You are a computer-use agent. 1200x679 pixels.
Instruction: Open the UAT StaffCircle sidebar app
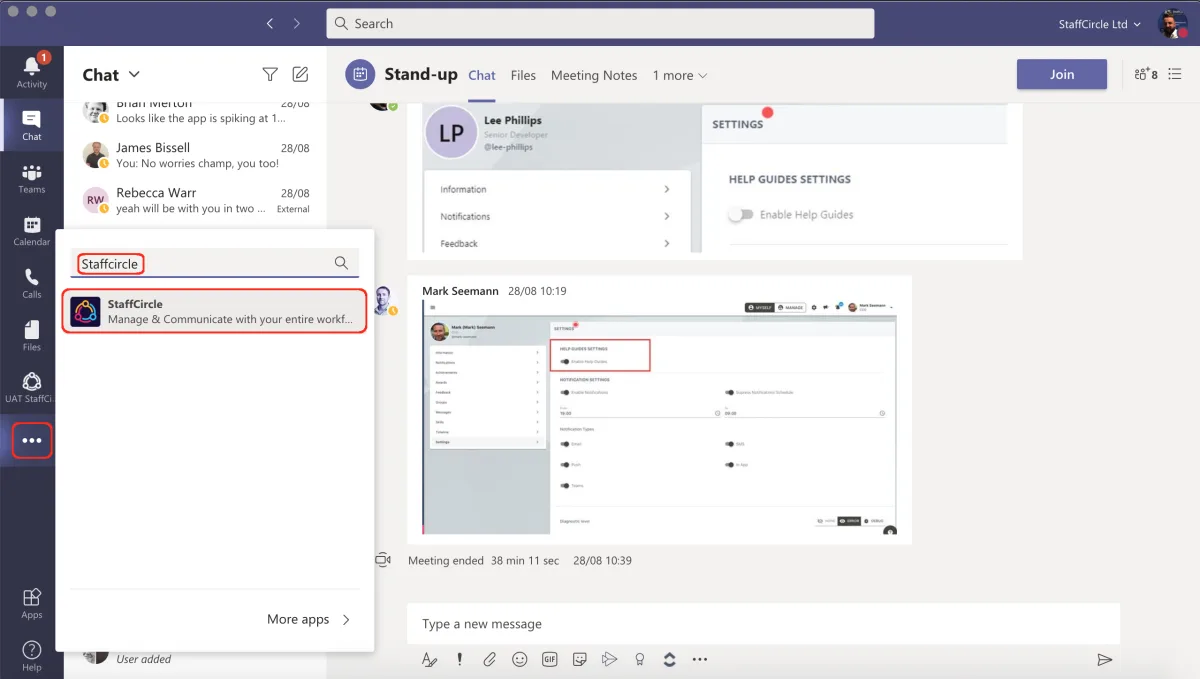pyautogui.click(x=32, y=388)
